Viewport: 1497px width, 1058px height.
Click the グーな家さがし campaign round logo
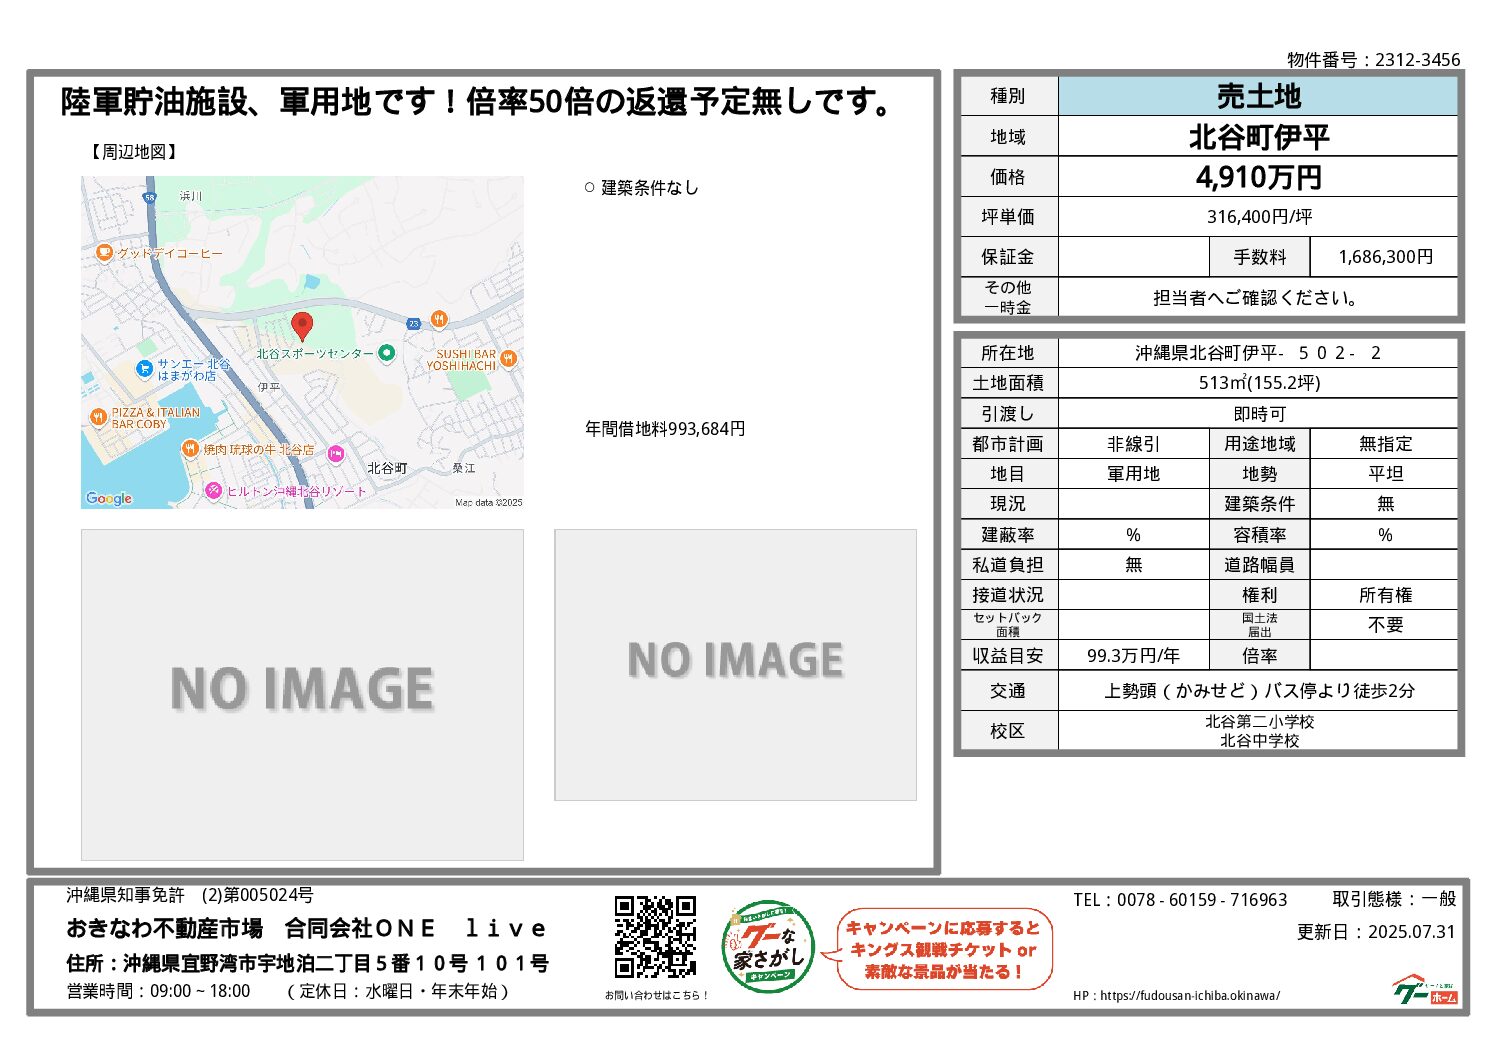768,948
